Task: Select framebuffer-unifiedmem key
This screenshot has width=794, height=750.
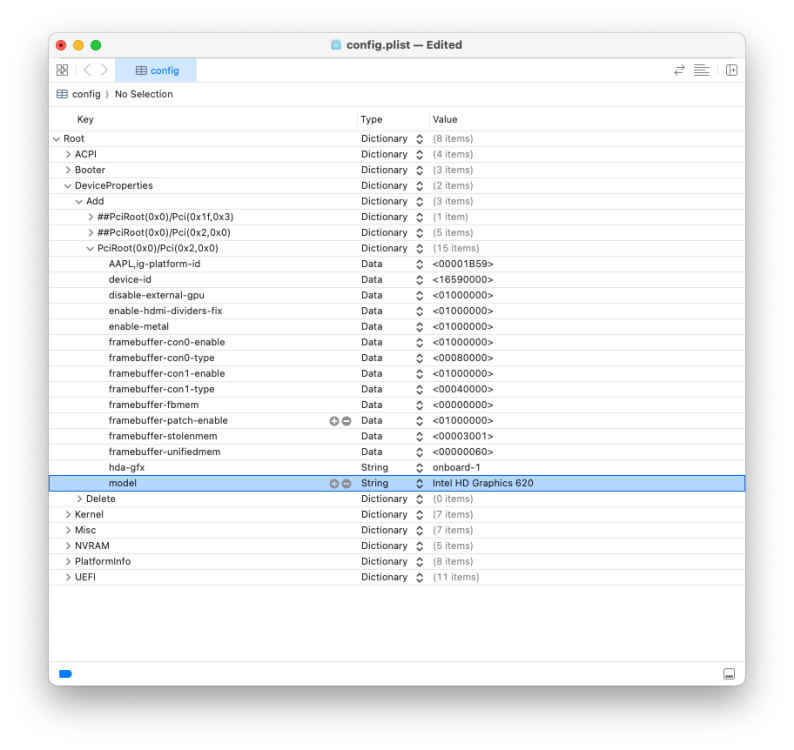Action: (165, 452)
